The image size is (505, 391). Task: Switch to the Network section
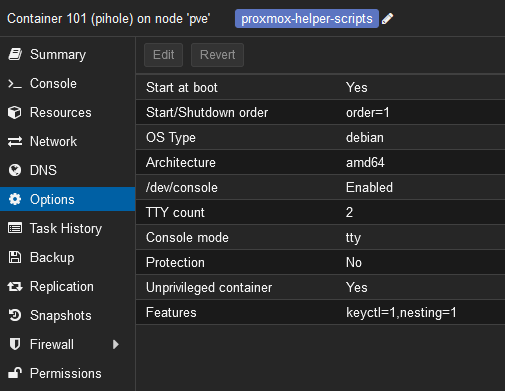pyautogui.click(x=67, y=141)
